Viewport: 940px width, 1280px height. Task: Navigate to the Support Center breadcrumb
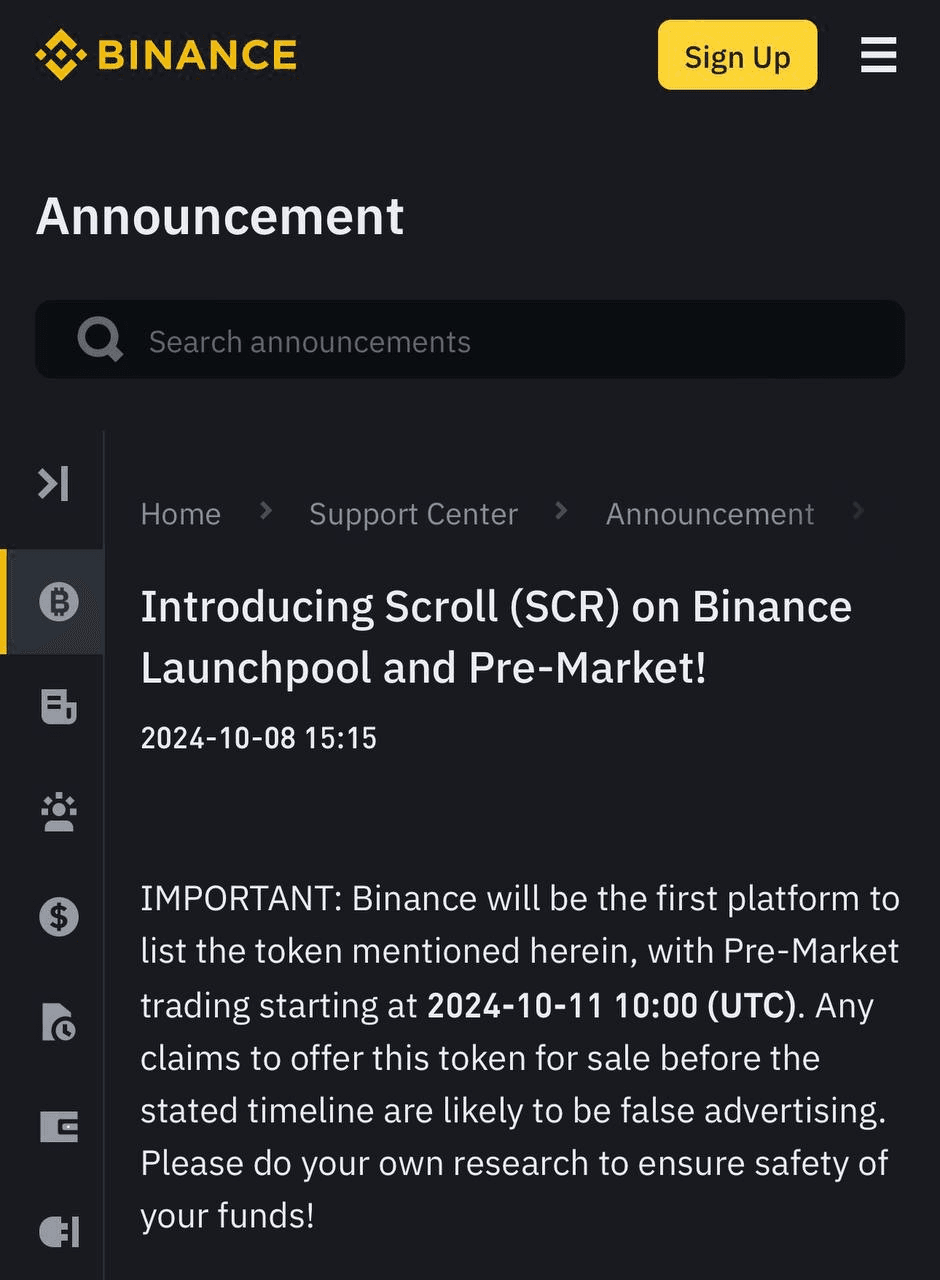click(x=413, y=514)
